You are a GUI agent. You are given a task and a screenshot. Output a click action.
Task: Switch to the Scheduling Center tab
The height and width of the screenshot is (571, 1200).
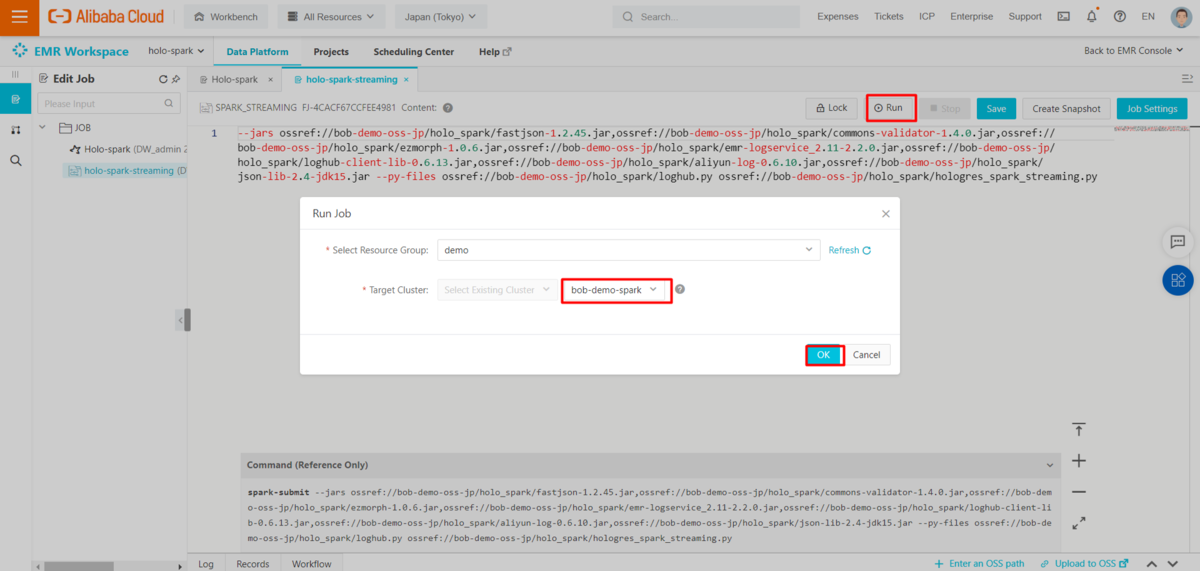point(413,52)
